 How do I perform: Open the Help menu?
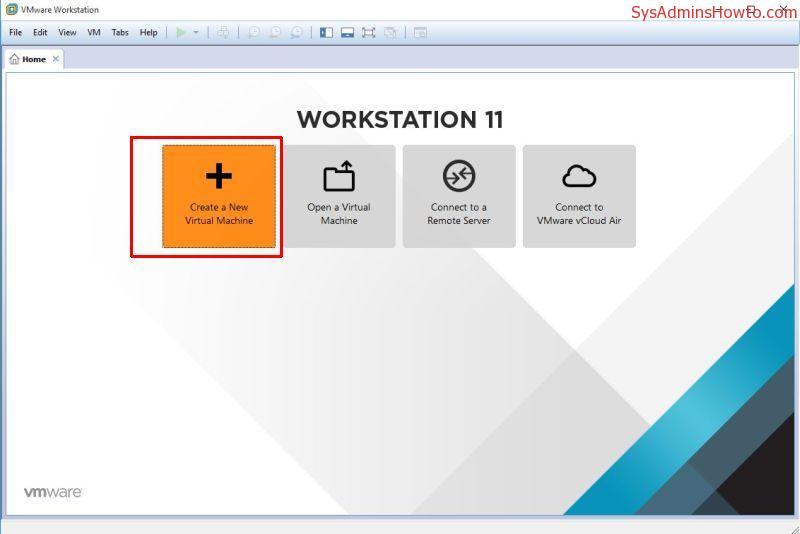148,33
